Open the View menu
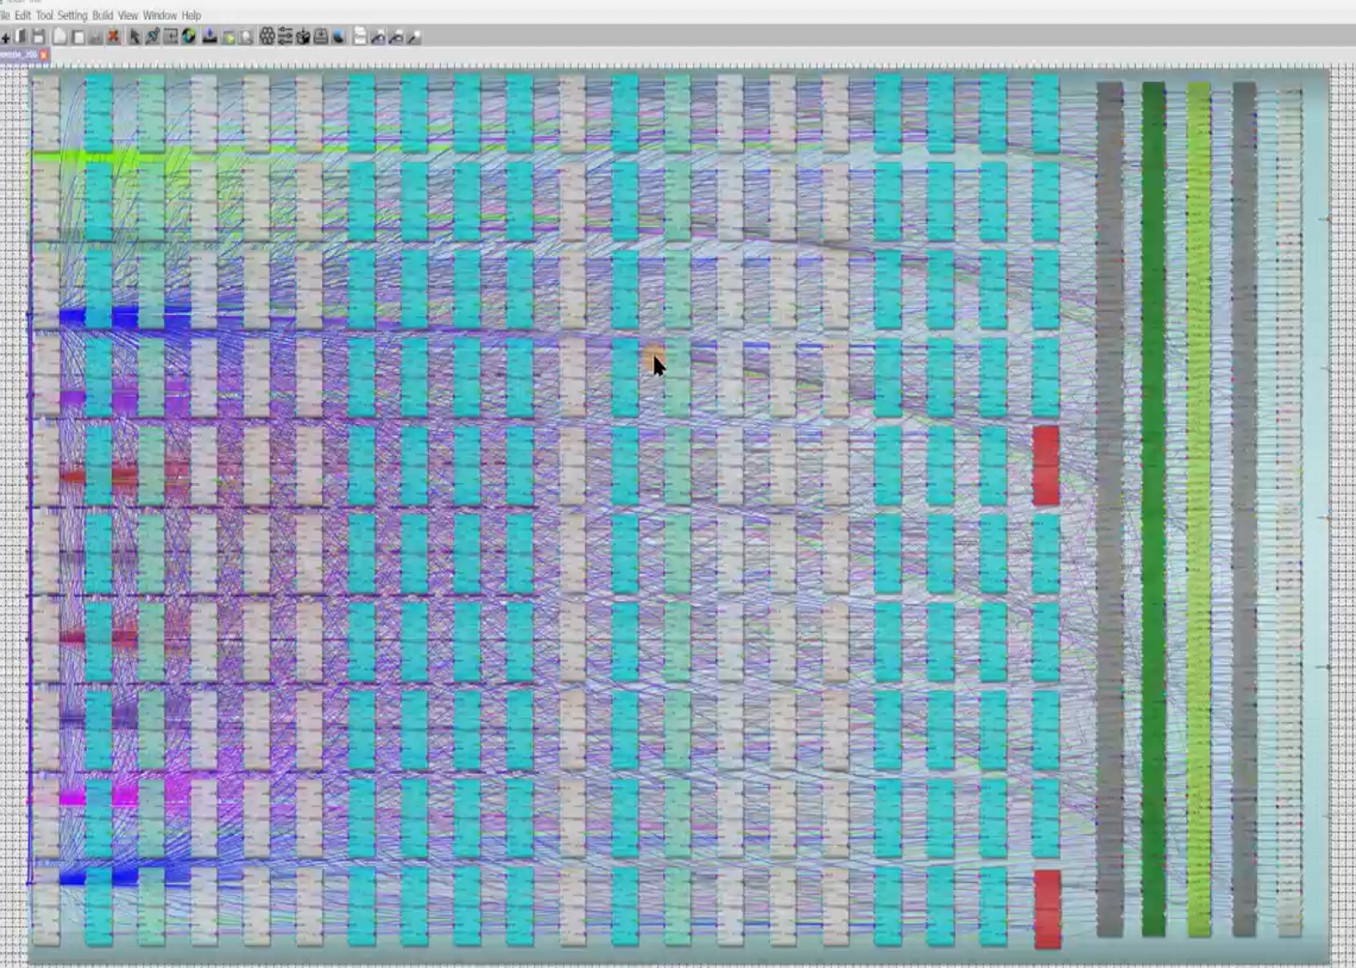Viewport: 1356px width, 968px height. (x=128, y=16)
